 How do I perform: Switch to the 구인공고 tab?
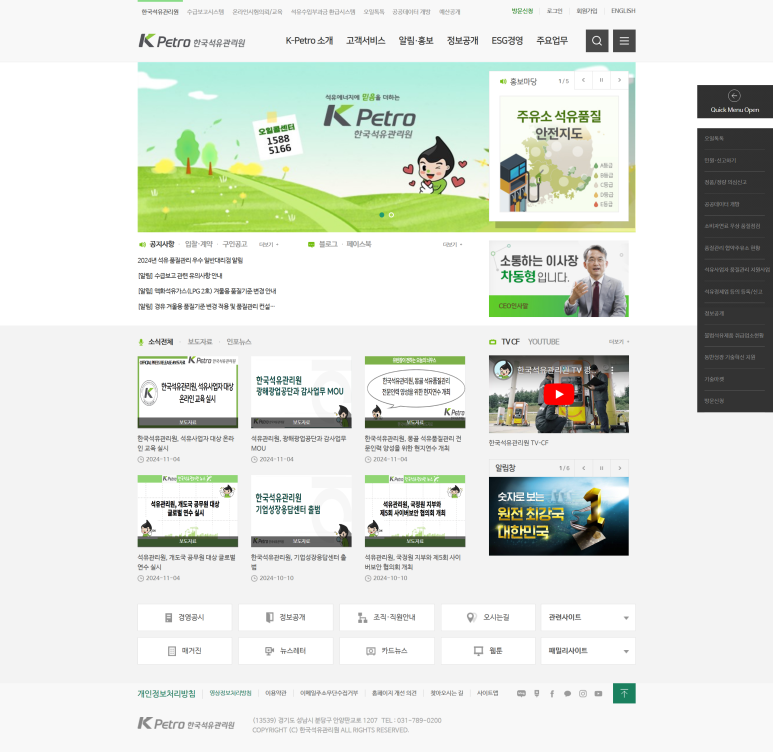[x=235, y=244]
